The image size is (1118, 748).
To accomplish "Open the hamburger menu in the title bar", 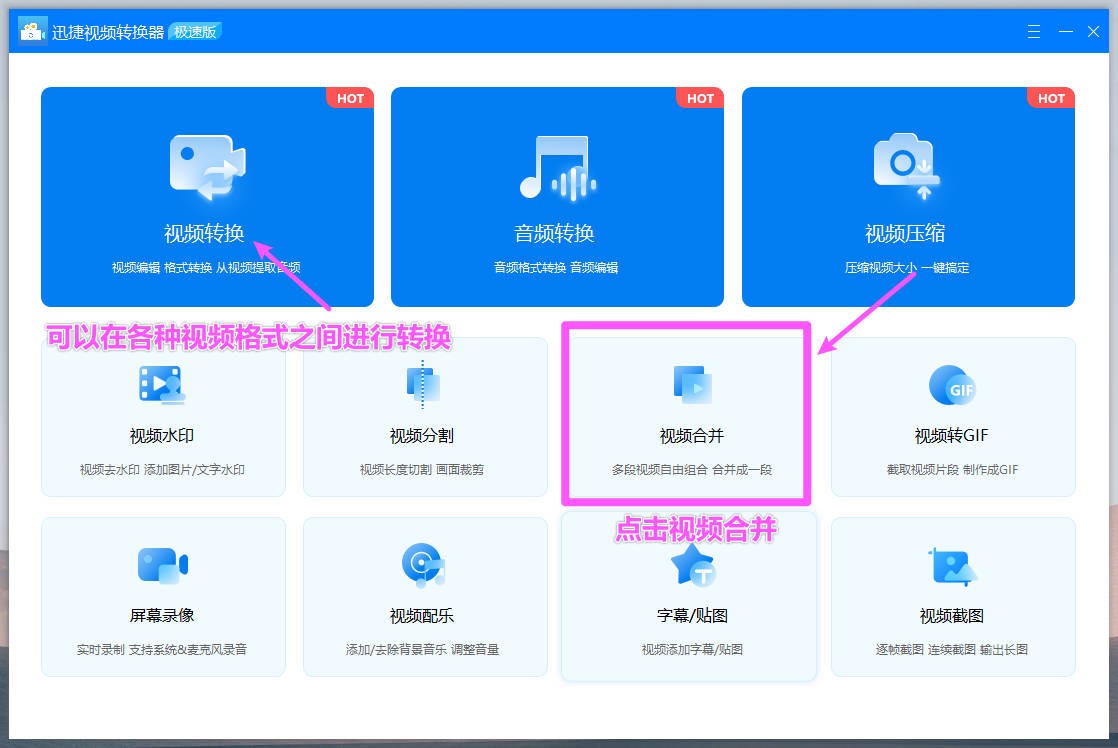I will click(1033, 31).
